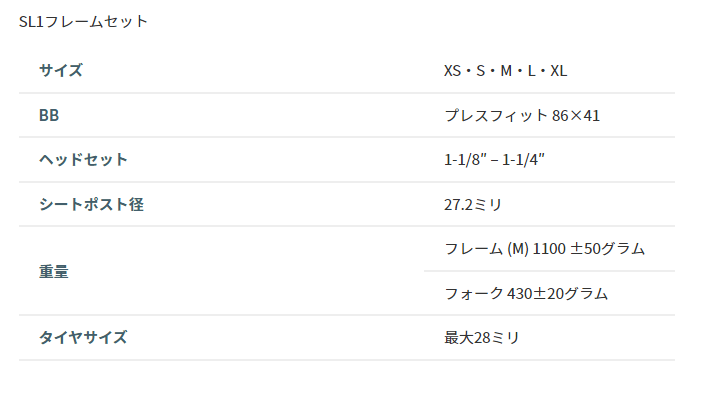Select the シートポスト径 row label
722x402 pixels.
point(91,204)
